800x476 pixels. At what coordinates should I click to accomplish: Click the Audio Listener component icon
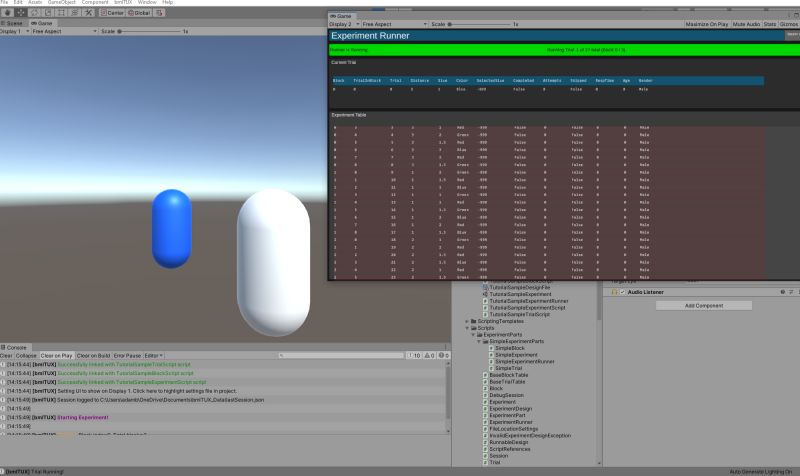coord(614,292)
